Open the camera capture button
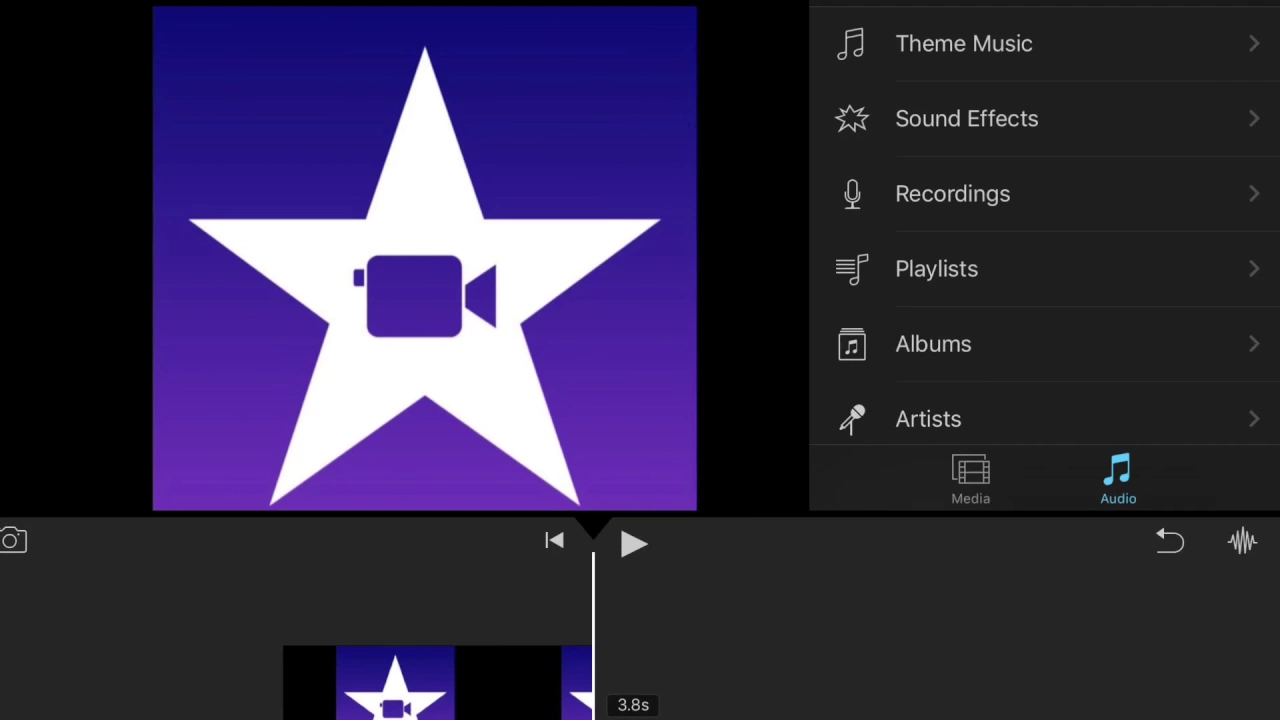The image size is (1280, 720). point(12,541)
